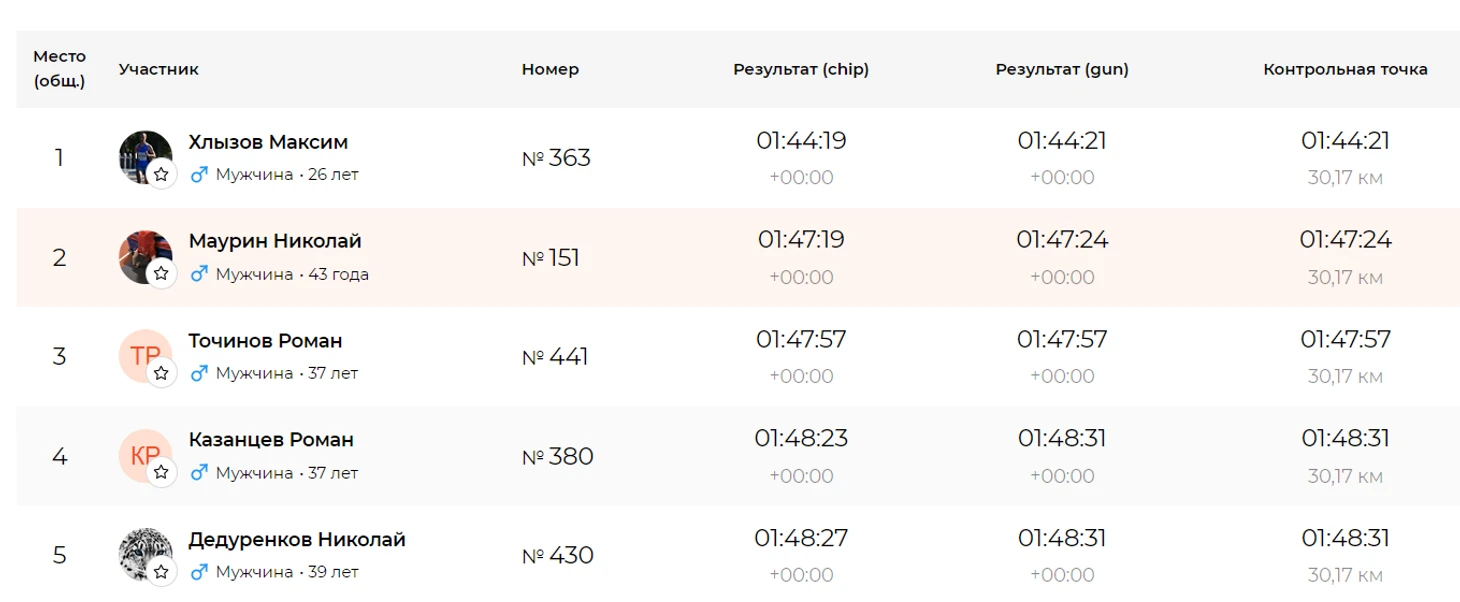Open participant Хлызов Максим profile
Screen dimensions: 1460x602
pos(268,142)
